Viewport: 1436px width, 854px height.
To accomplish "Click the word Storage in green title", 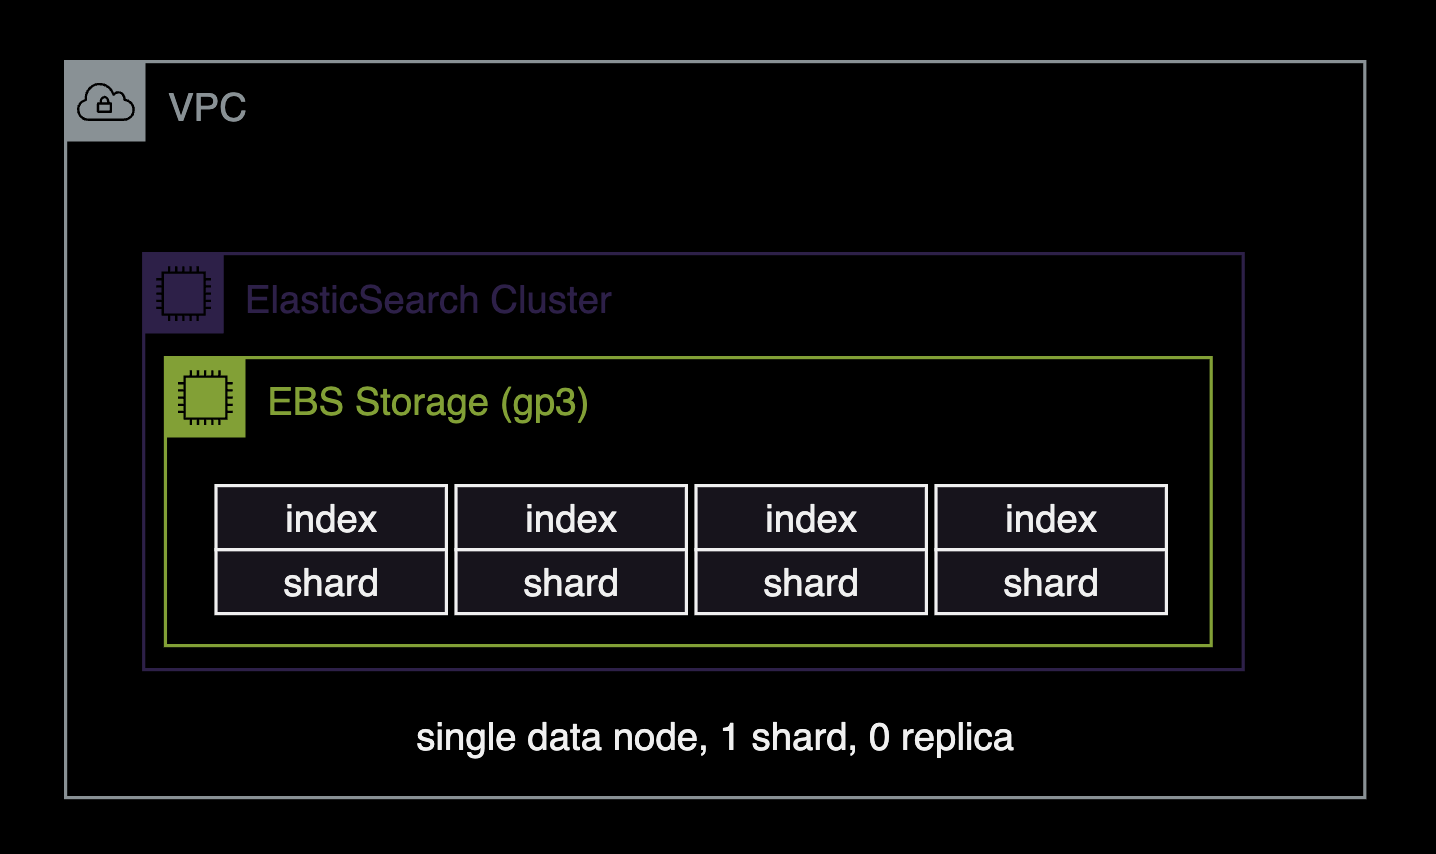I will click(x=422, y=402).
